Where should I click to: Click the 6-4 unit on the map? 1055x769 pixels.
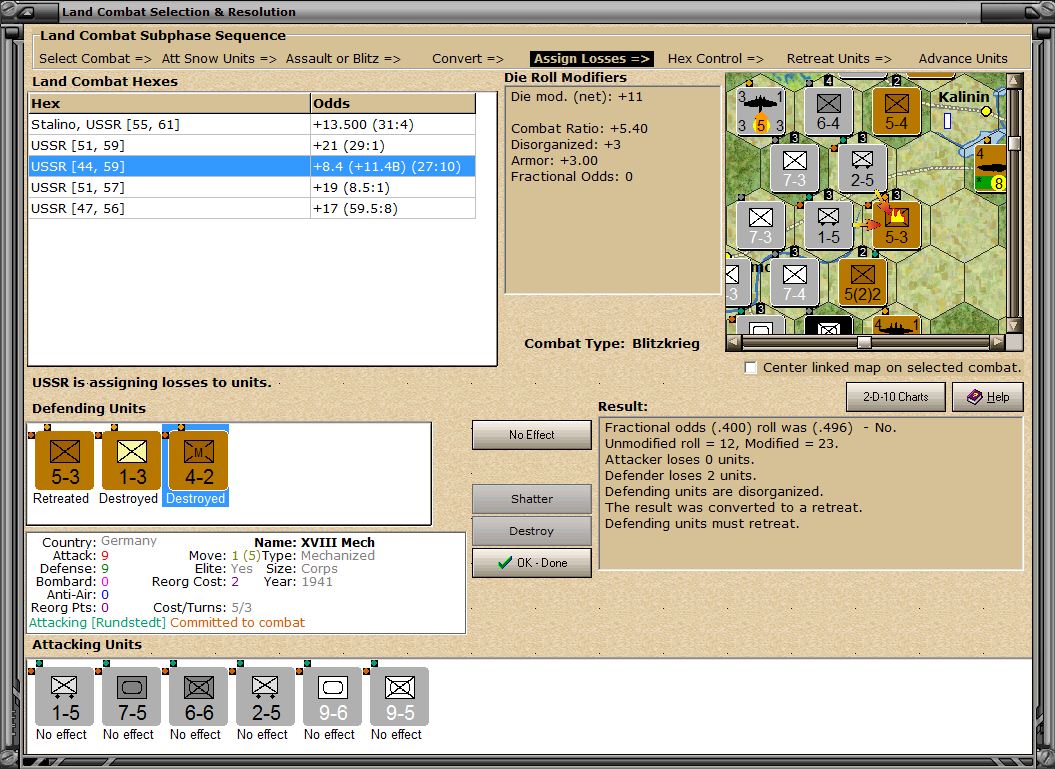828,111
